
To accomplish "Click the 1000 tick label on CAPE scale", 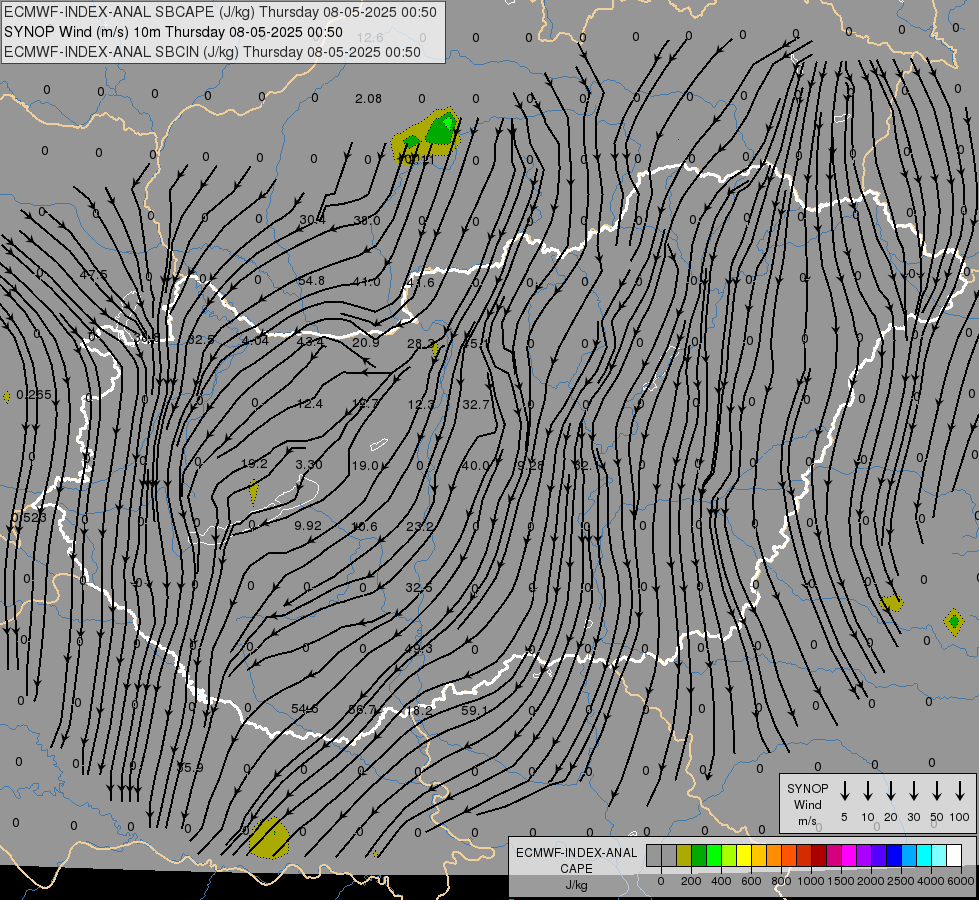I will click(x=810, y=881).
